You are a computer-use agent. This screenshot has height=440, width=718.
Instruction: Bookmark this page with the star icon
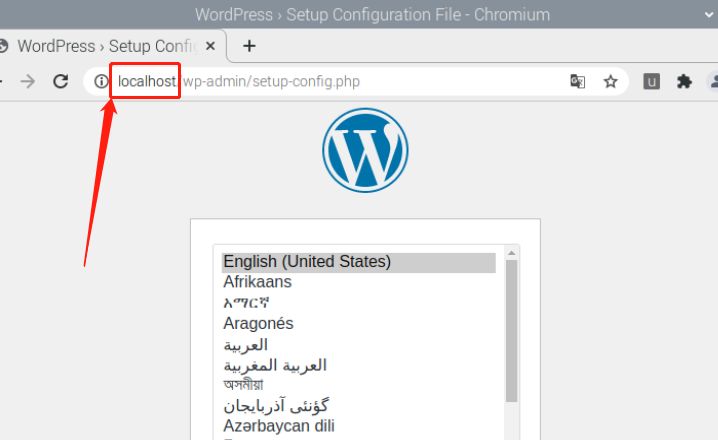[610, 81]
